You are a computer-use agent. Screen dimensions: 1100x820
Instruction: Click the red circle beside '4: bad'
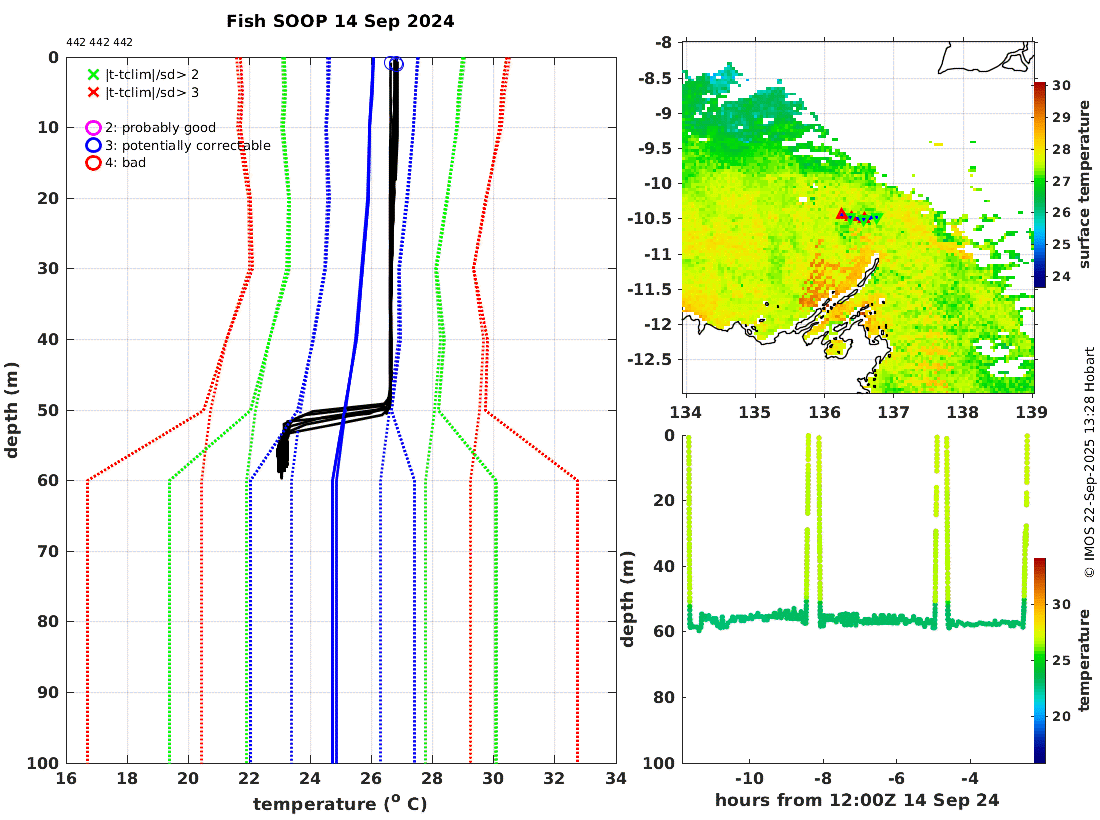(x=93, y=163)
